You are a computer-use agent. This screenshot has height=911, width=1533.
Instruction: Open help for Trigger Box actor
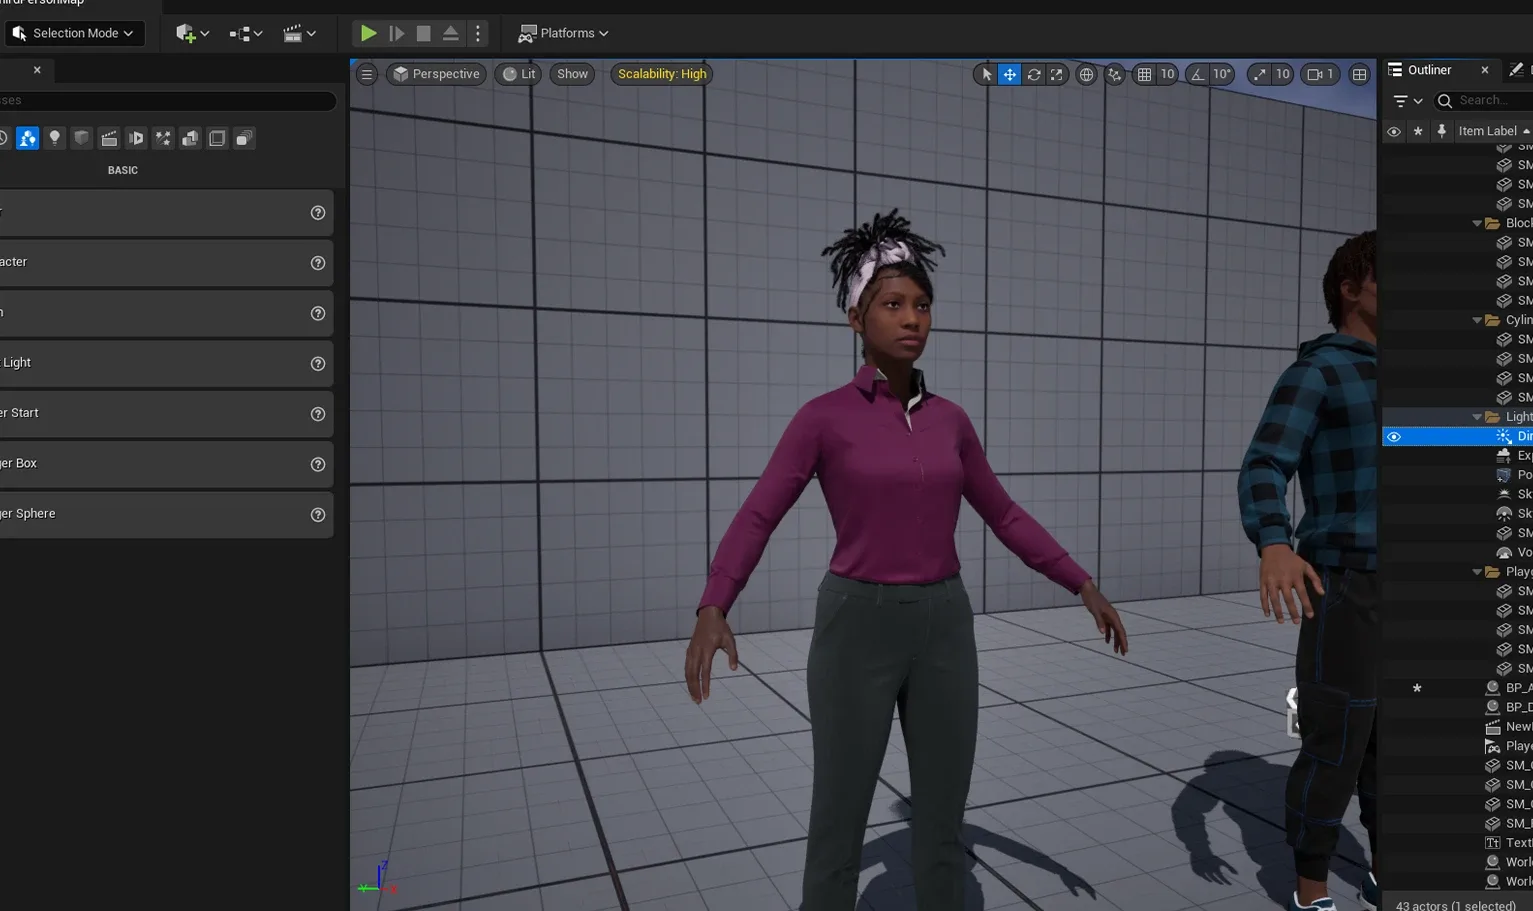318,464
